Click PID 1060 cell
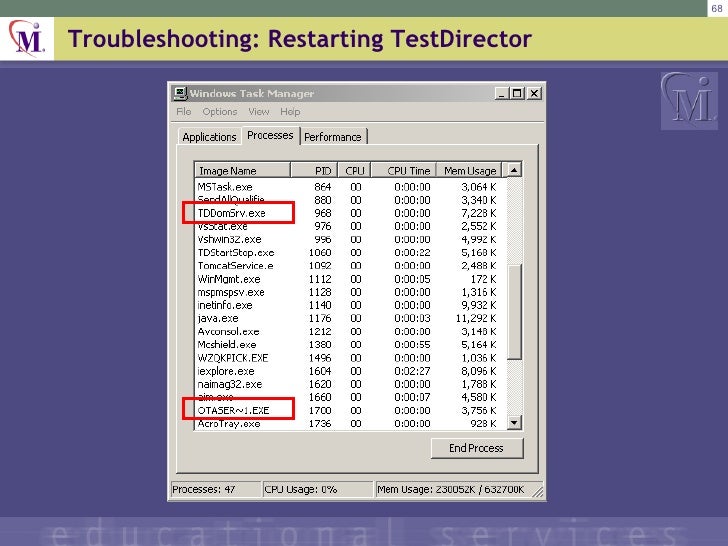This screenshot has width=728, height=546. [320, 253]
